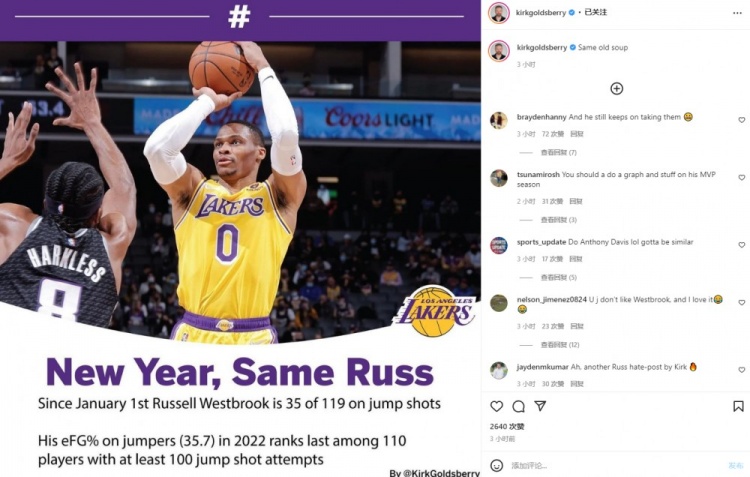Like the post with heart icon
750x477 pixels.
(496, 406)
